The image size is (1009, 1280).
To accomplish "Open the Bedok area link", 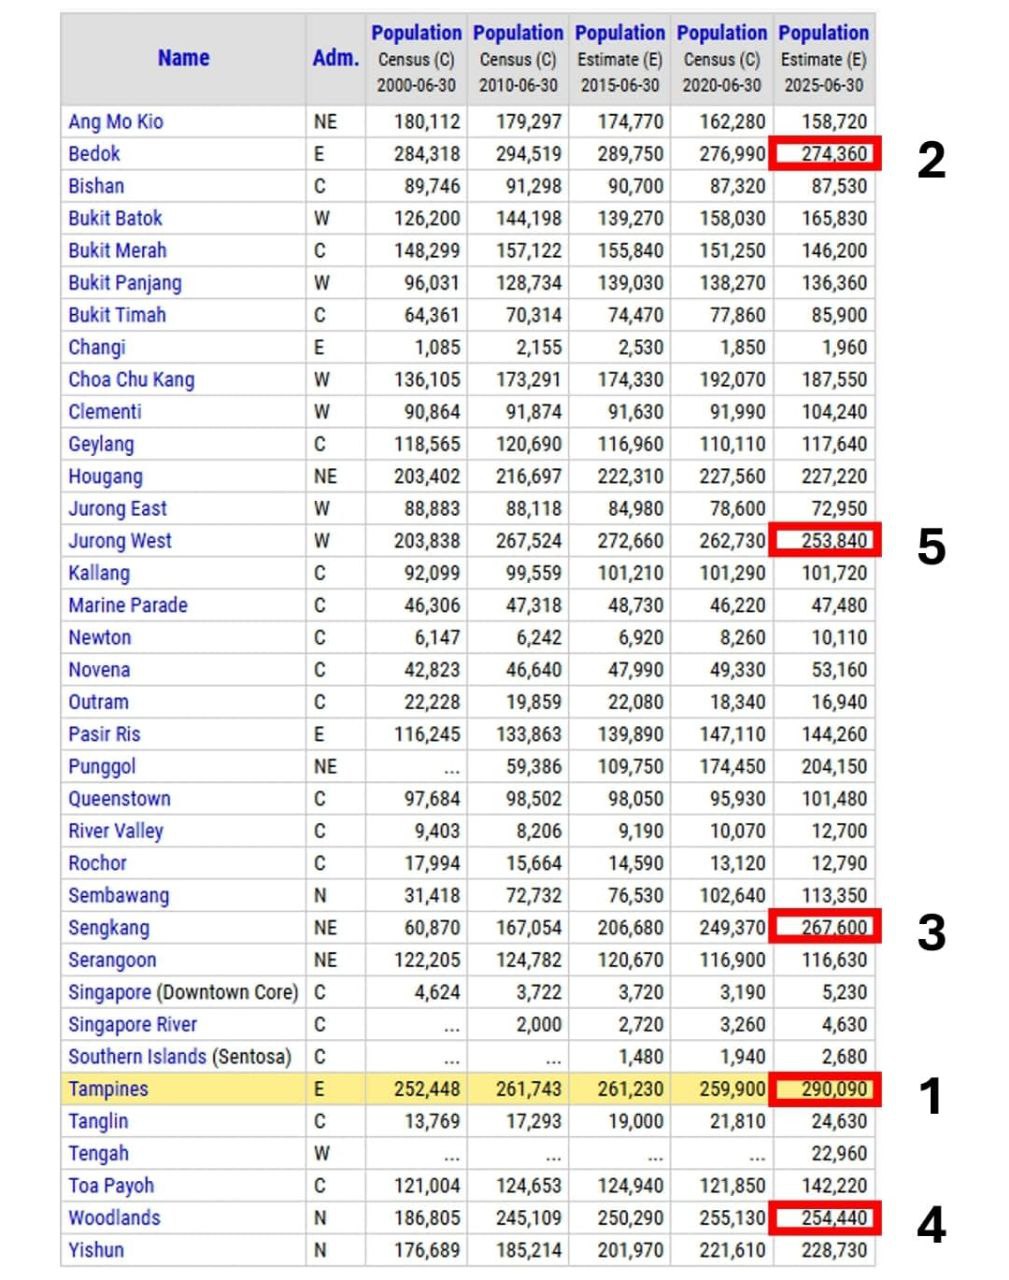I will [94, 154].
